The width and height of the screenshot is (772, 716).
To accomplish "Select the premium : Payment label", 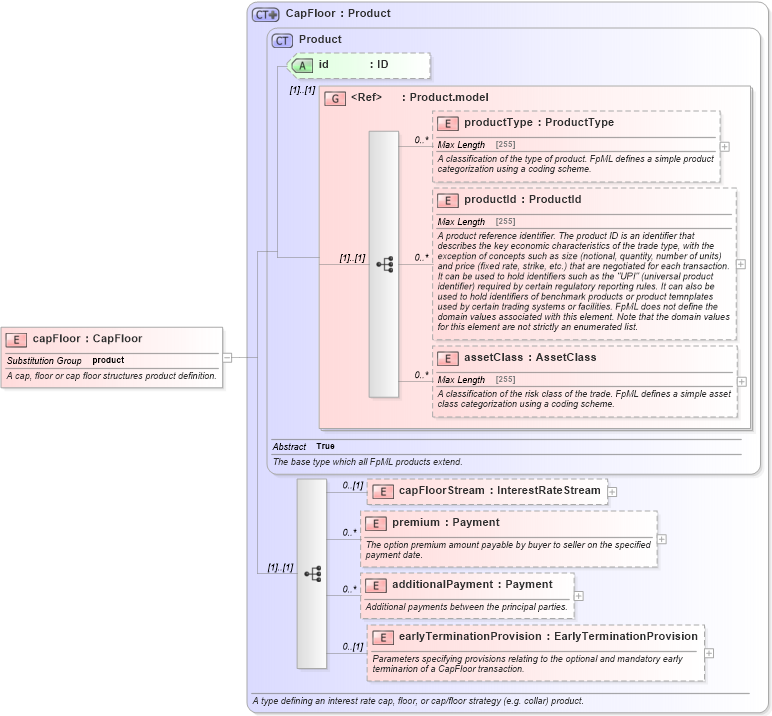I will [446, 522].
